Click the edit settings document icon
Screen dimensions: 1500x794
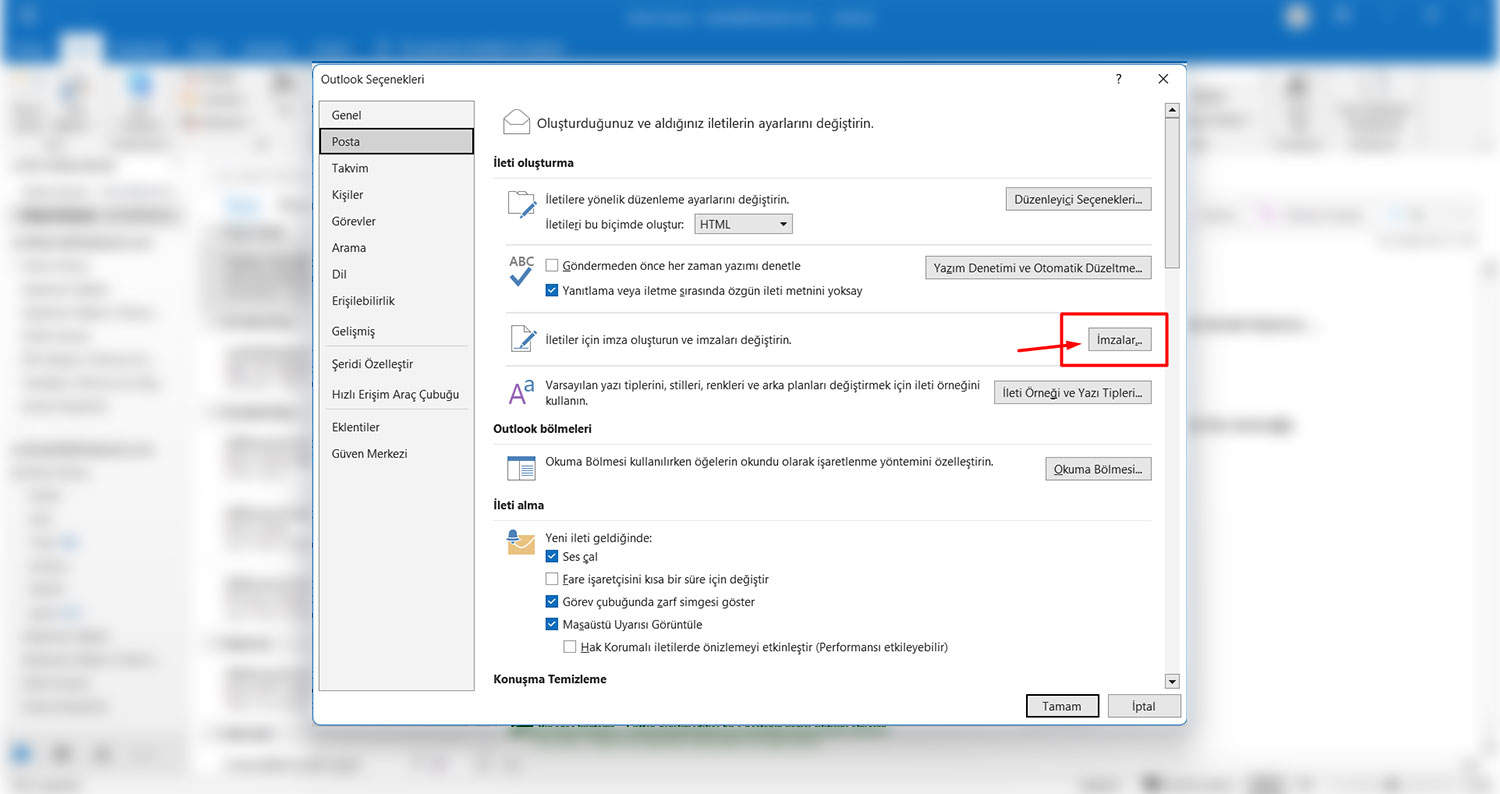[x=521, y=204]
